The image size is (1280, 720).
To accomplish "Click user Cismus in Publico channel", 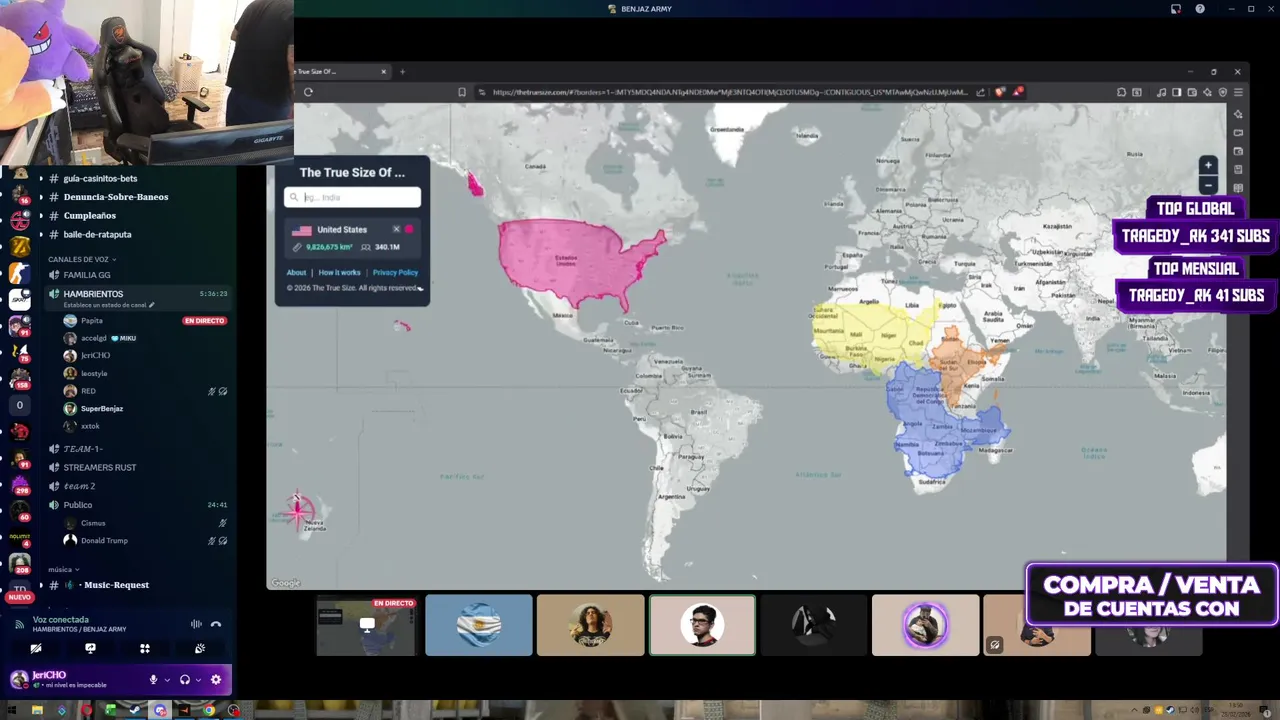I will (93, 523).
